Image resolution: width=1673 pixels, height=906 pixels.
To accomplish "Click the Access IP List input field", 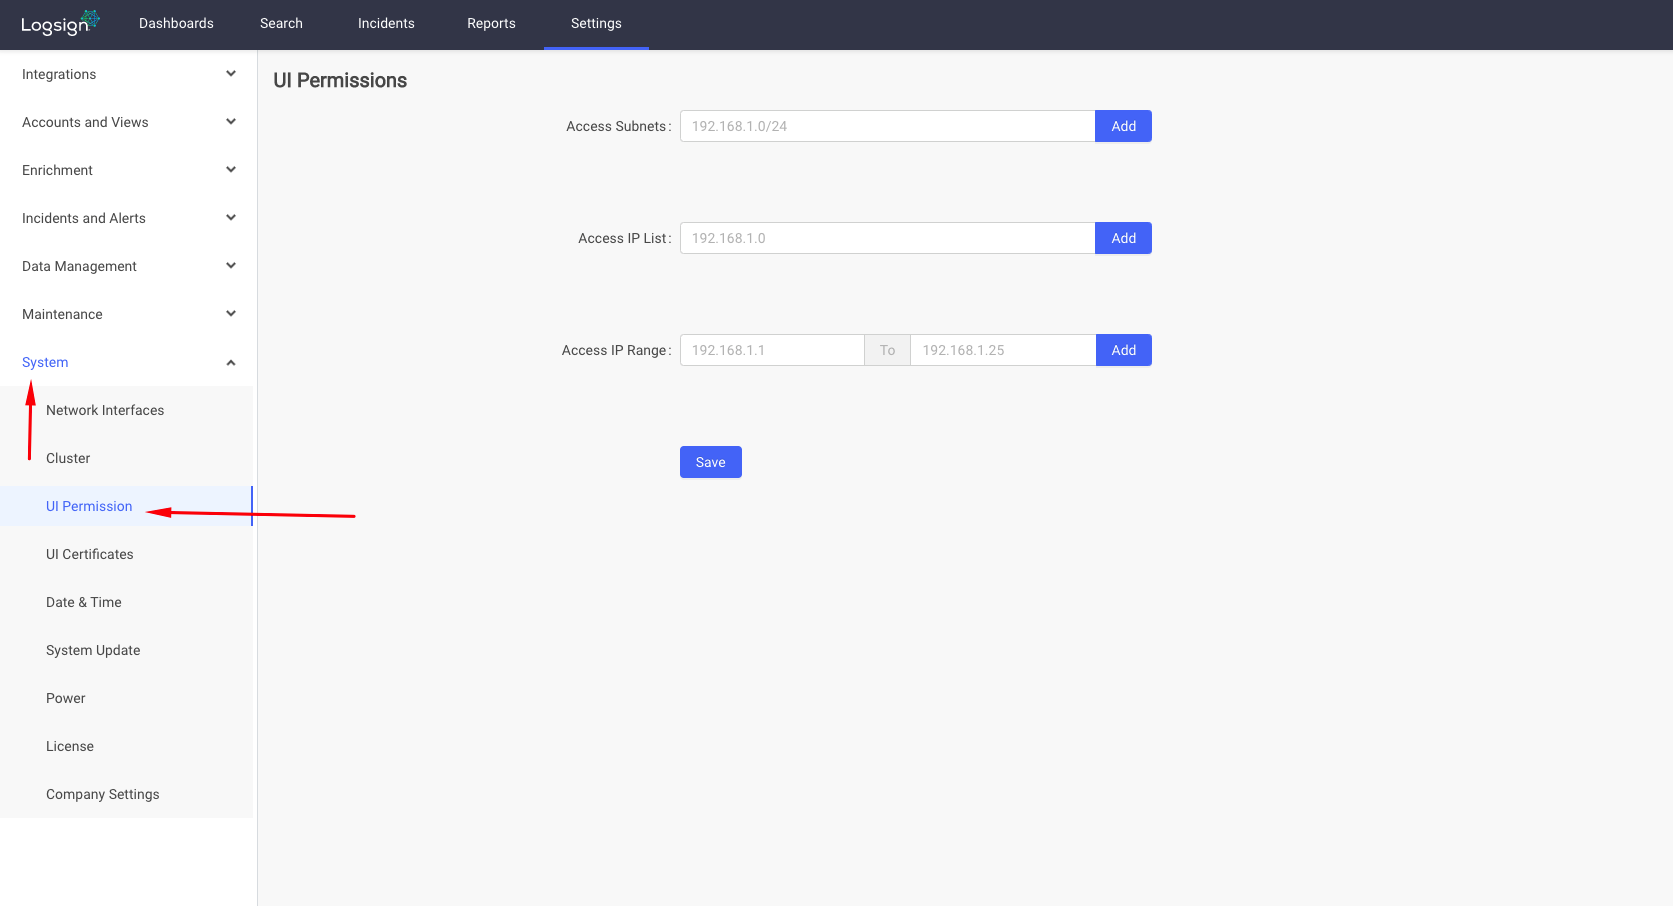I will (886, 238).
